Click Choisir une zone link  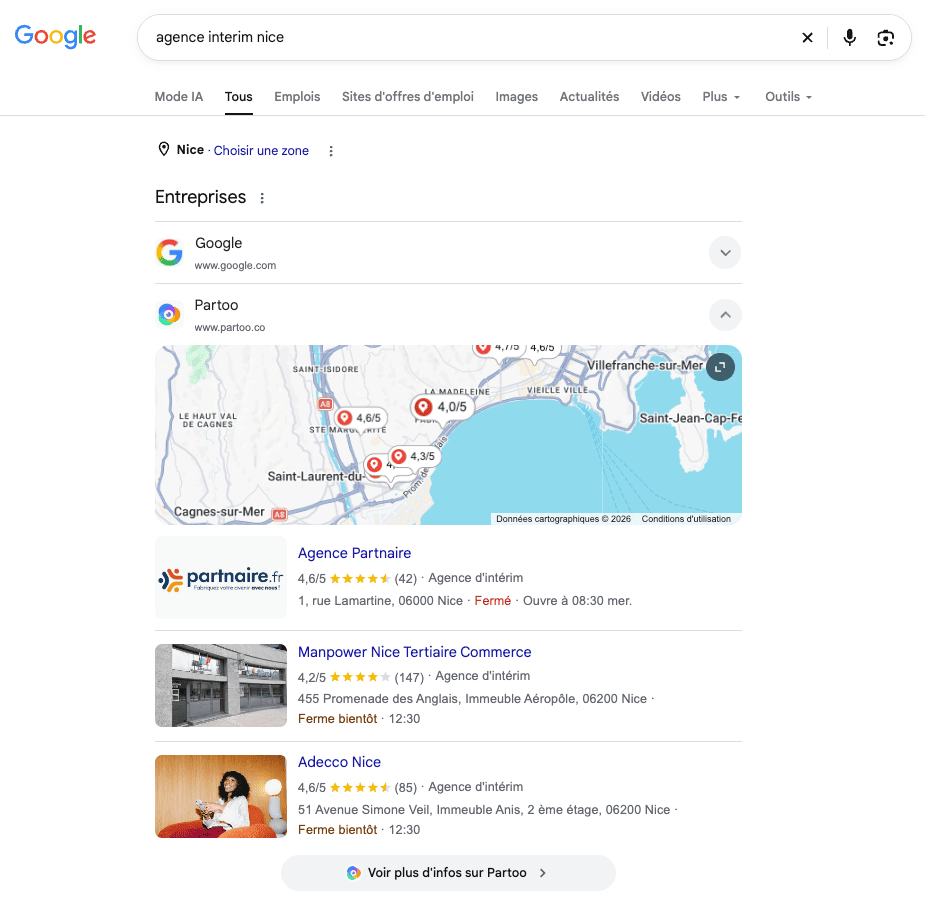[x=261, y=150]
